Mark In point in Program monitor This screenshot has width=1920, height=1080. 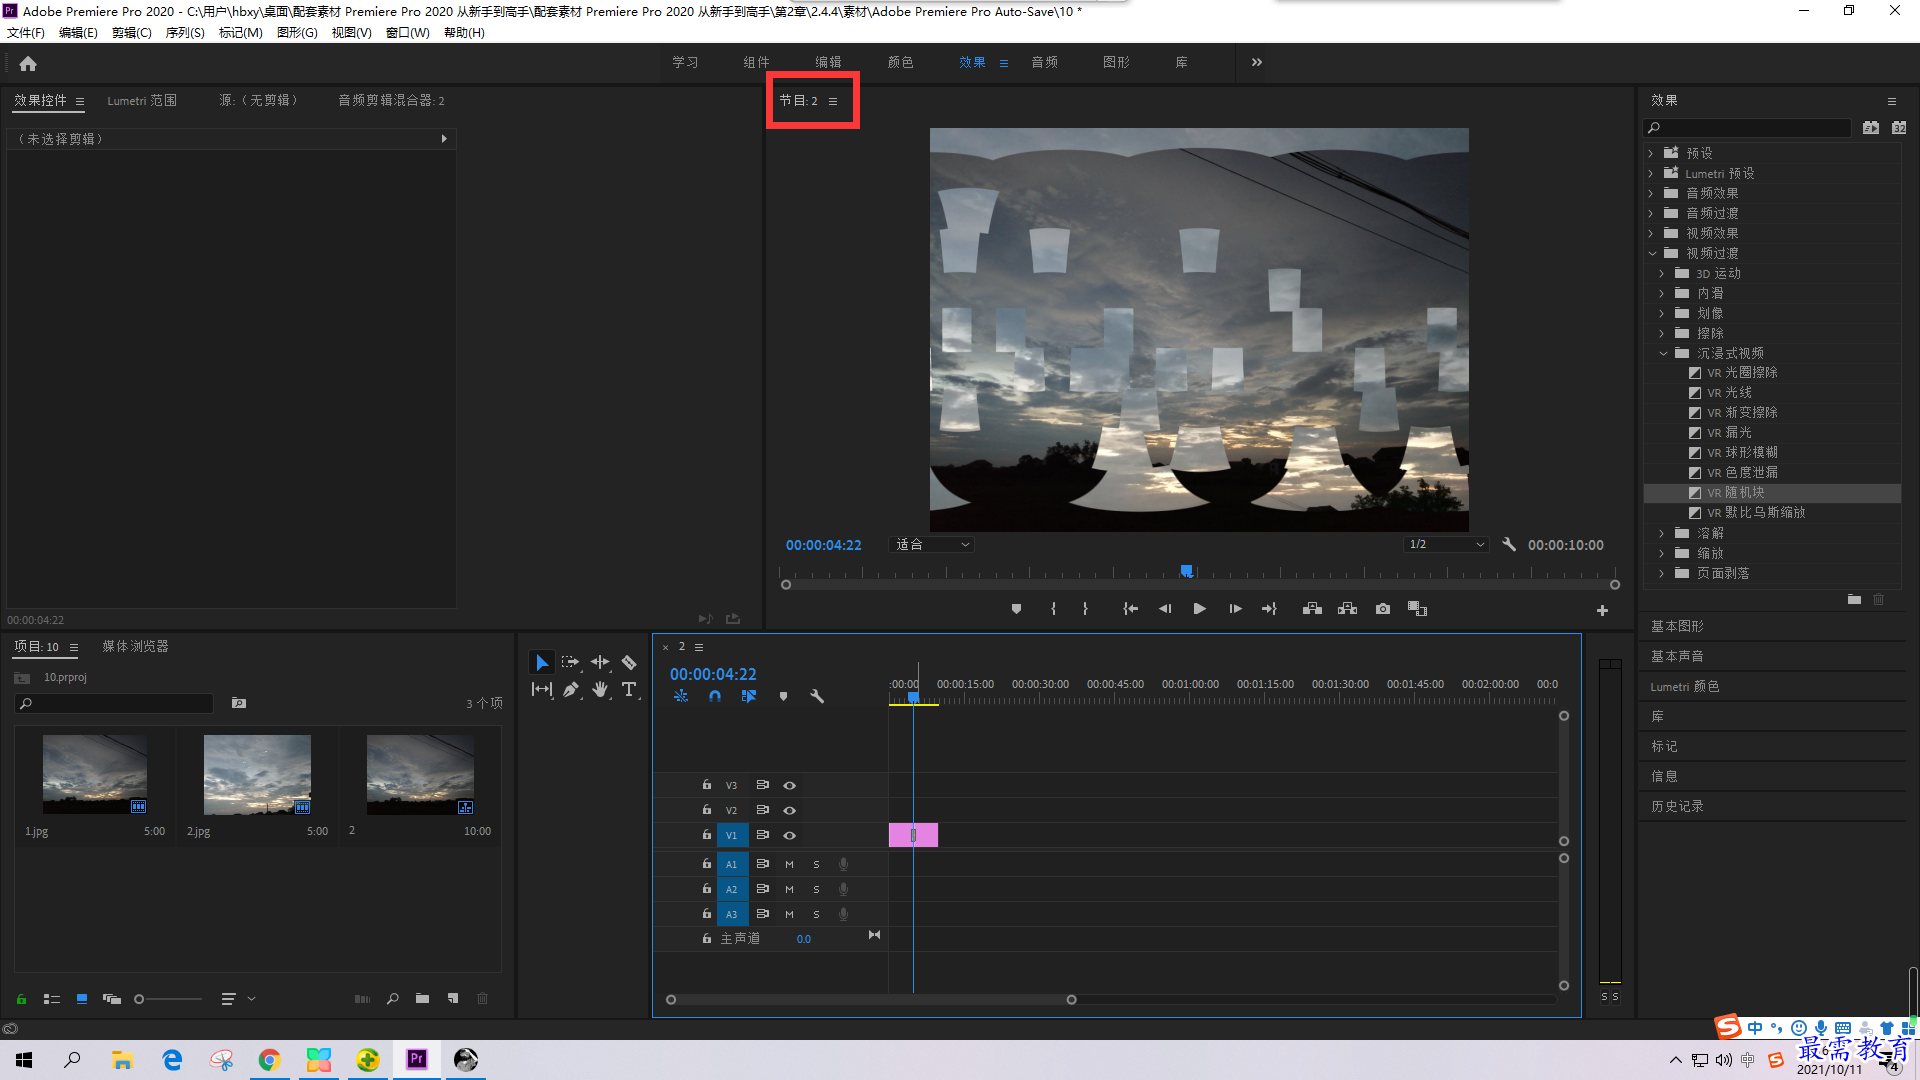pyautogui.click(x=1053, y=609)
